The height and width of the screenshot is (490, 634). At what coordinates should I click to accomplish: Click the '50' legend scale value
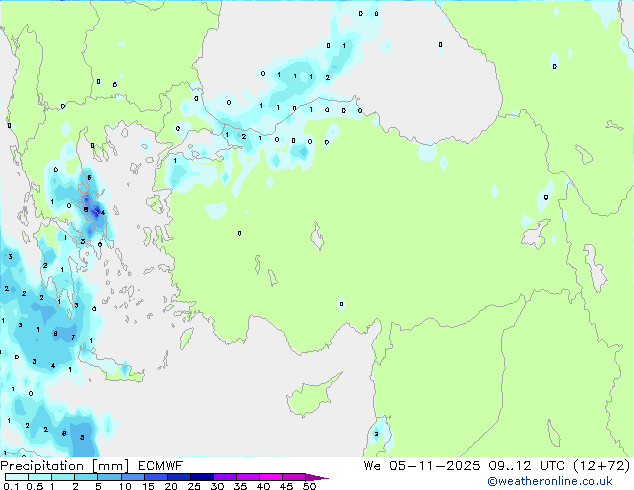(310, 486)
